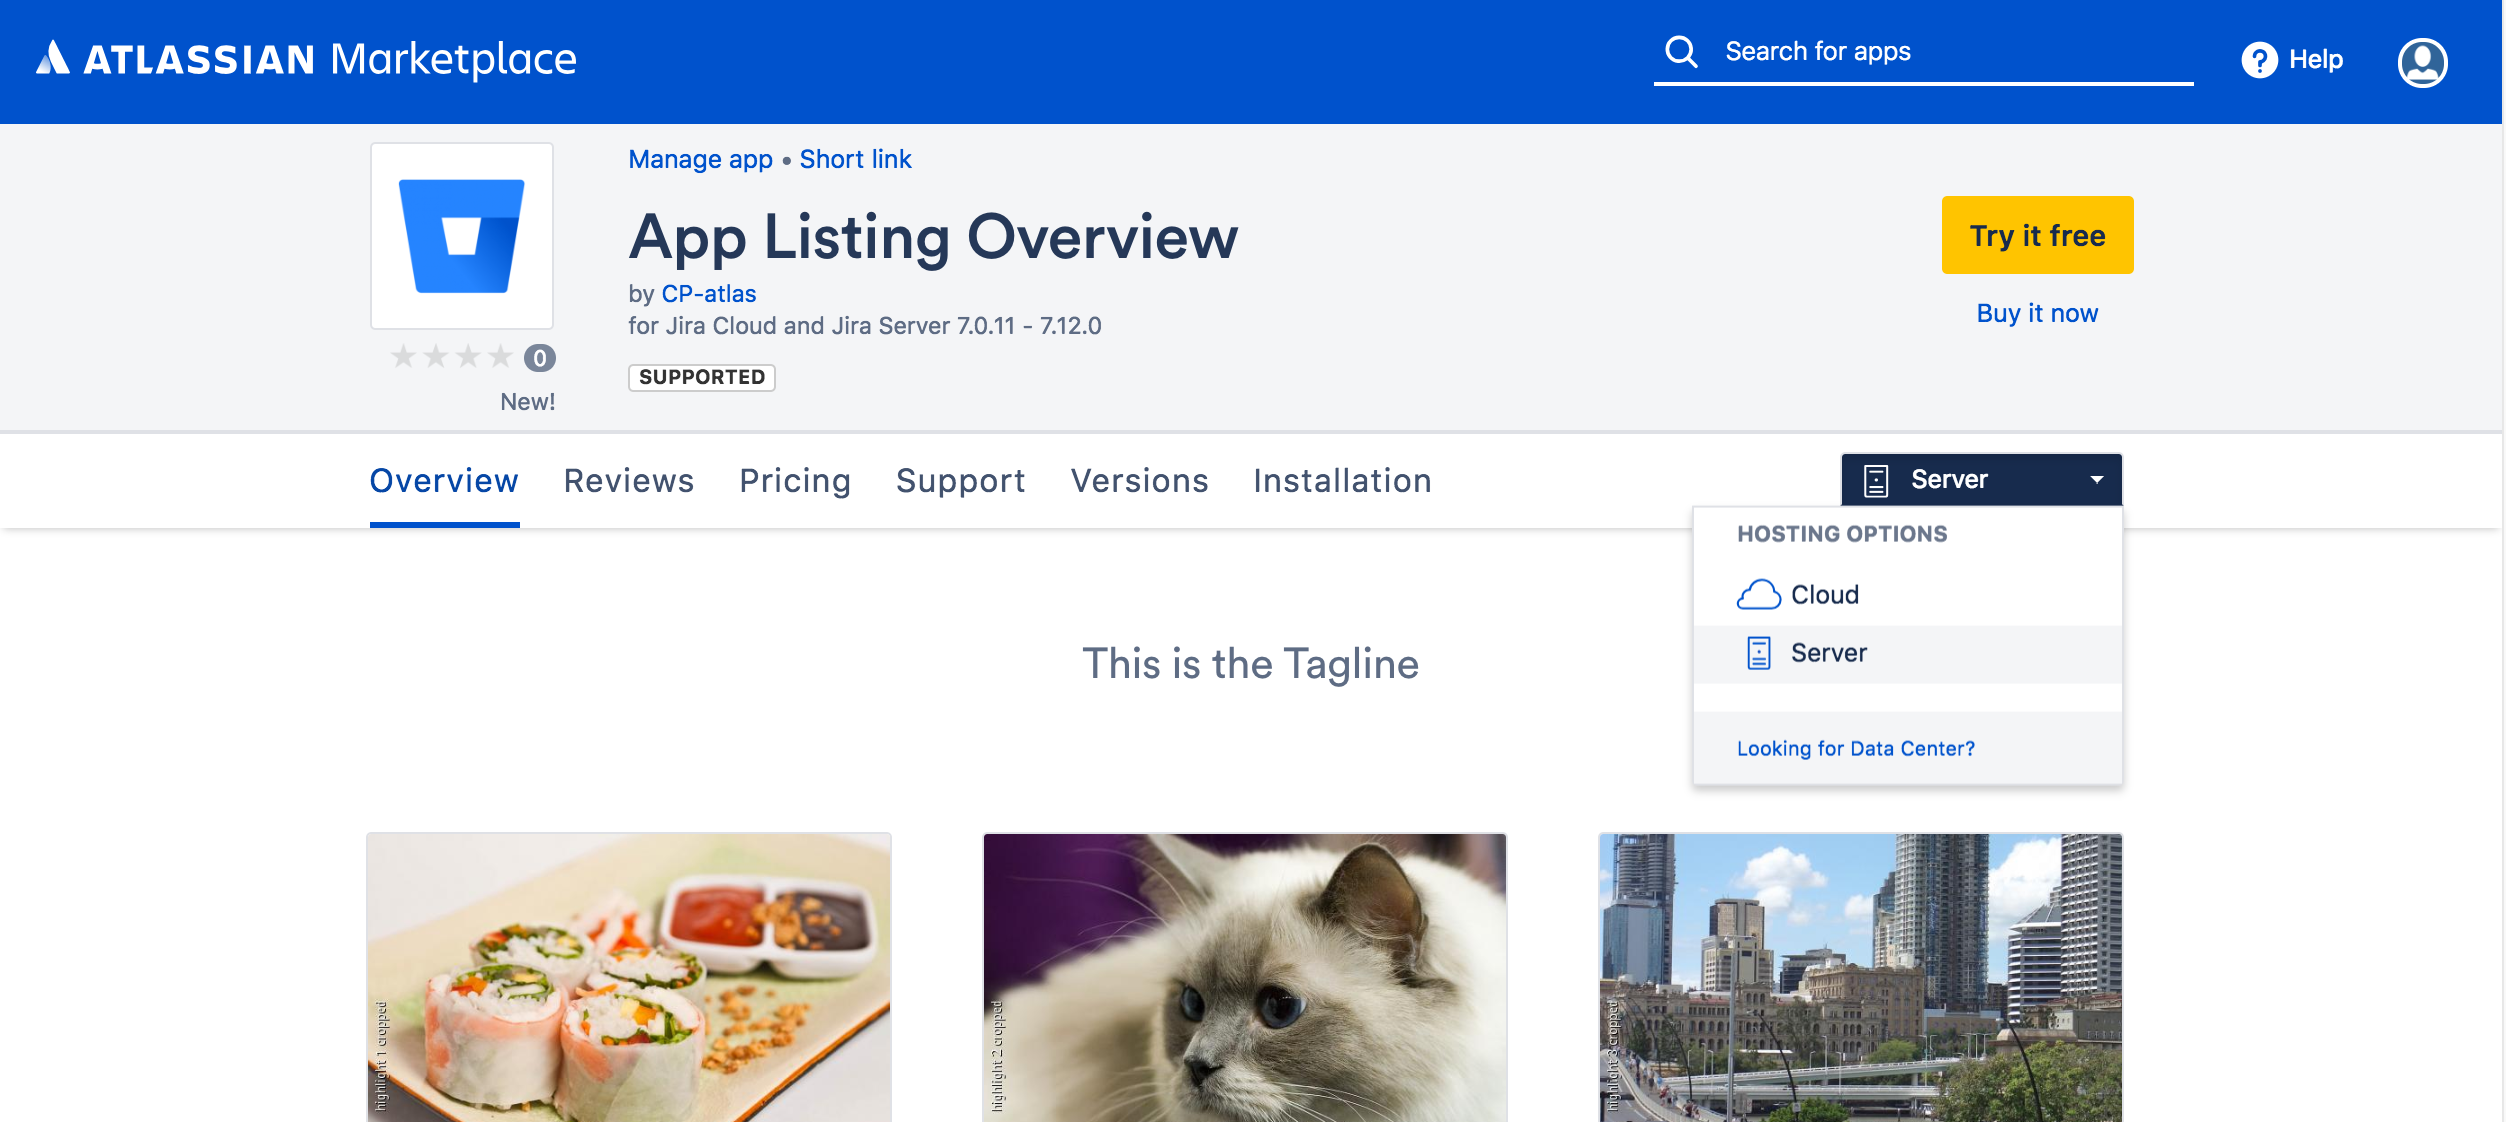Open the Pricing tab
This screenshot has height=1122, width=2506.
[x=795, y=481]
